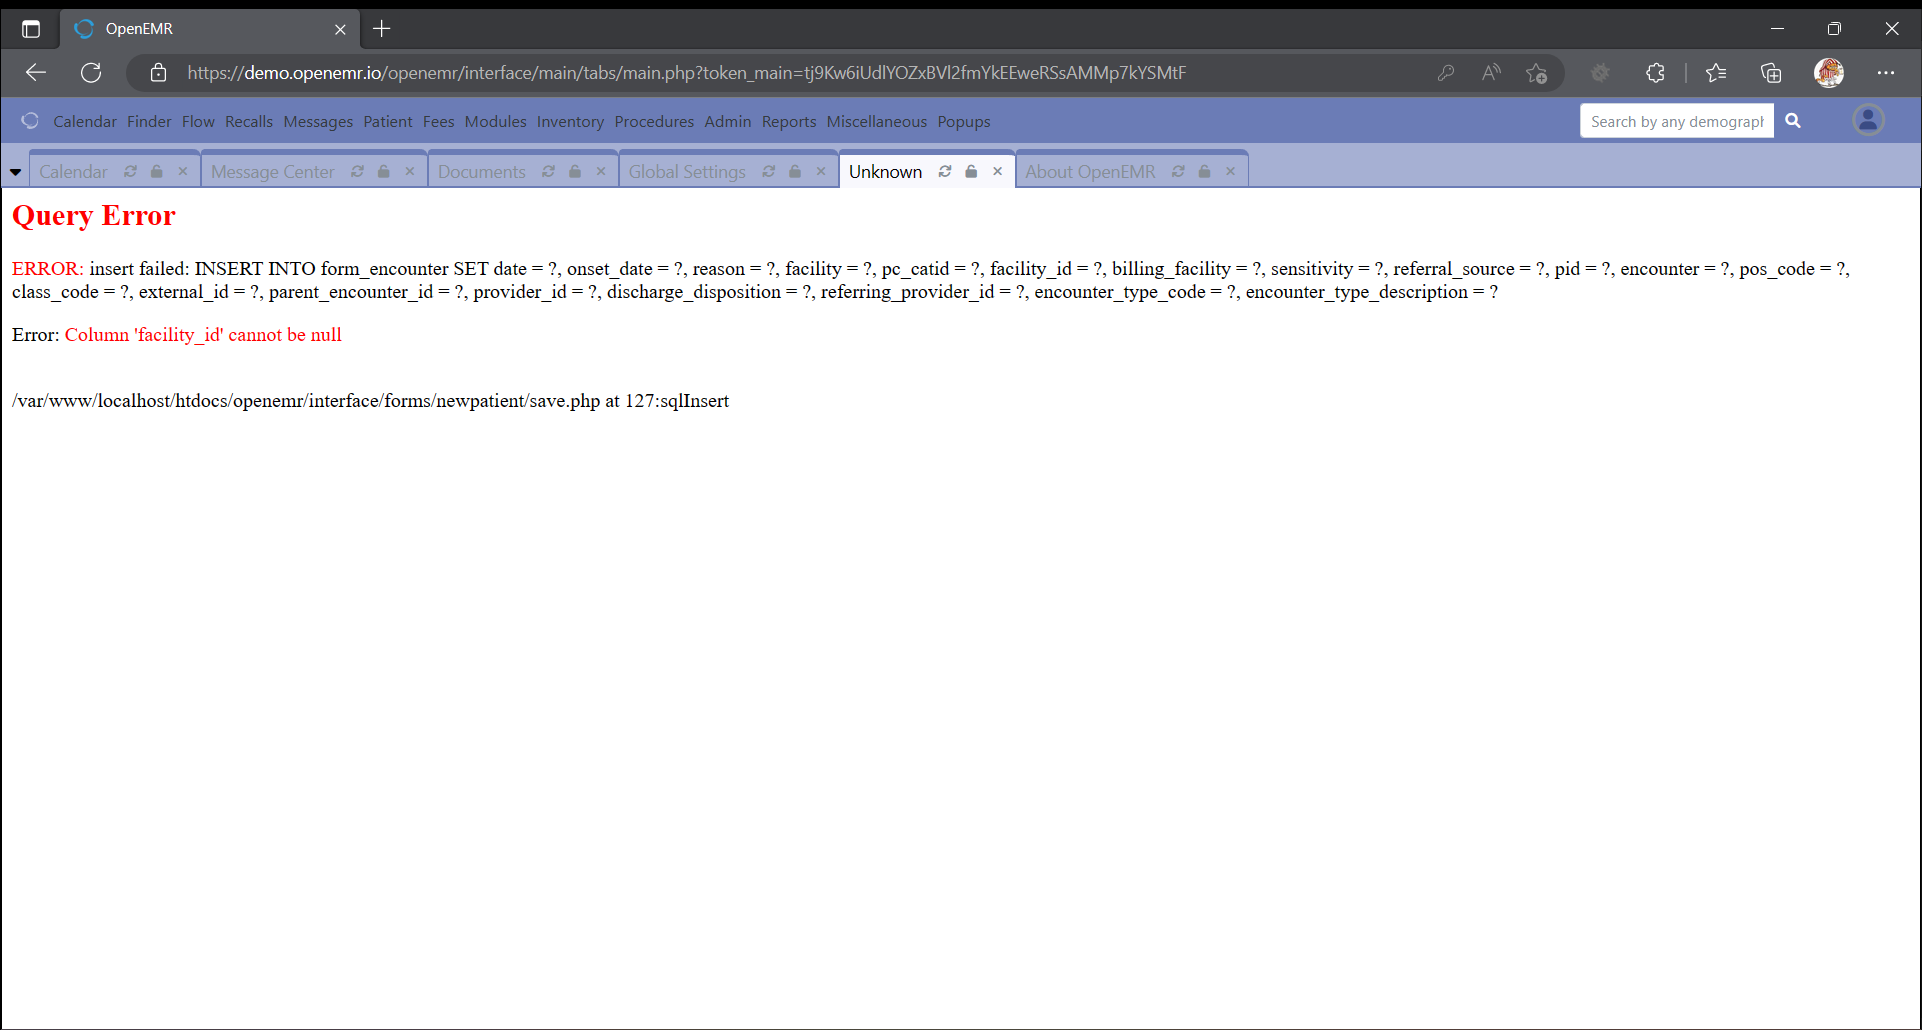Click the browser back button
The image size is (1922, 1030).
click(x=36, y=72)
